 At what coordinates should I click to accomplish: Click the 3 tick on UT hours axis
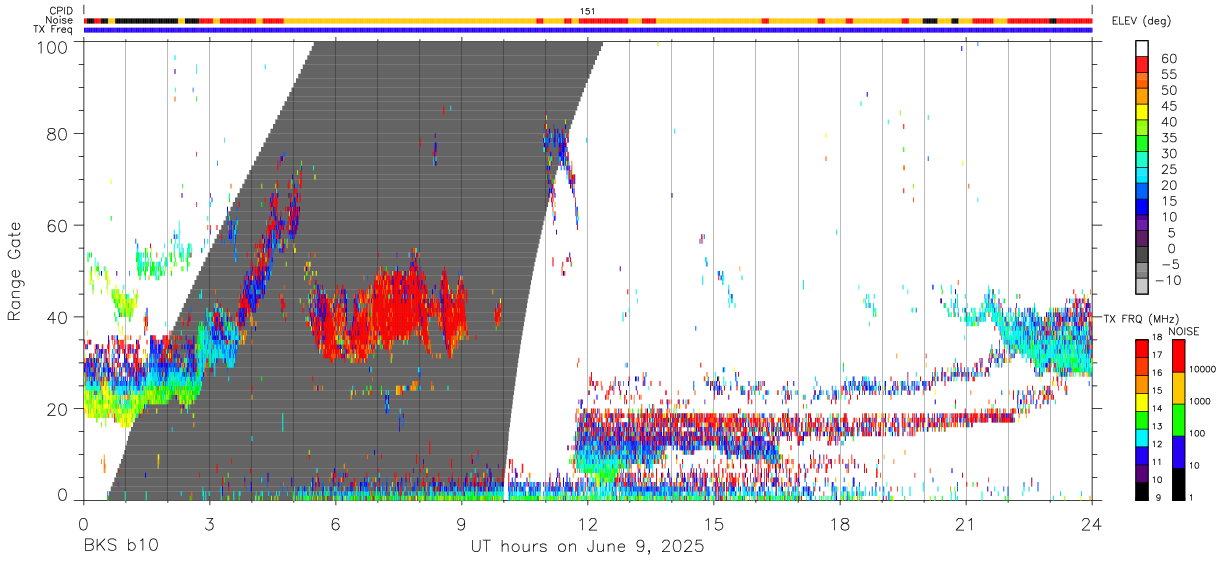(209, 523)
